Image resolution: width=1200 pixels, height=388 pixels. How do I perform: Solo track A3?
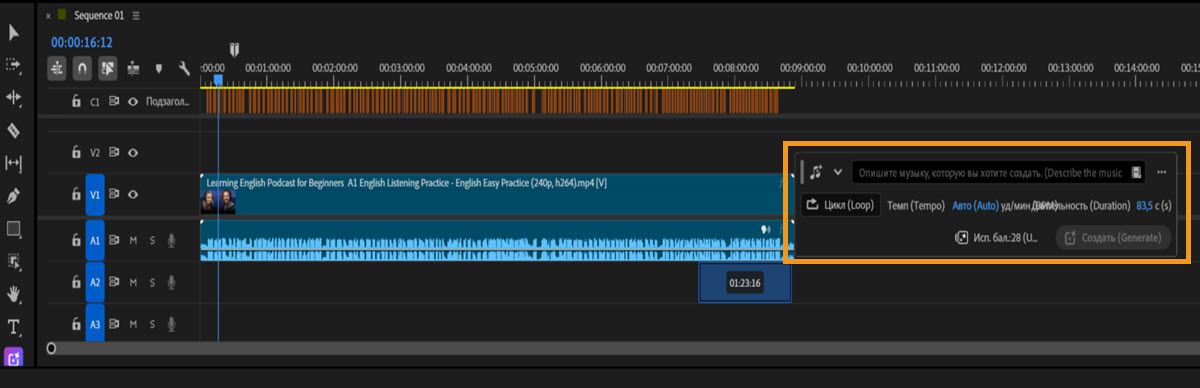[x=152, y=324]
